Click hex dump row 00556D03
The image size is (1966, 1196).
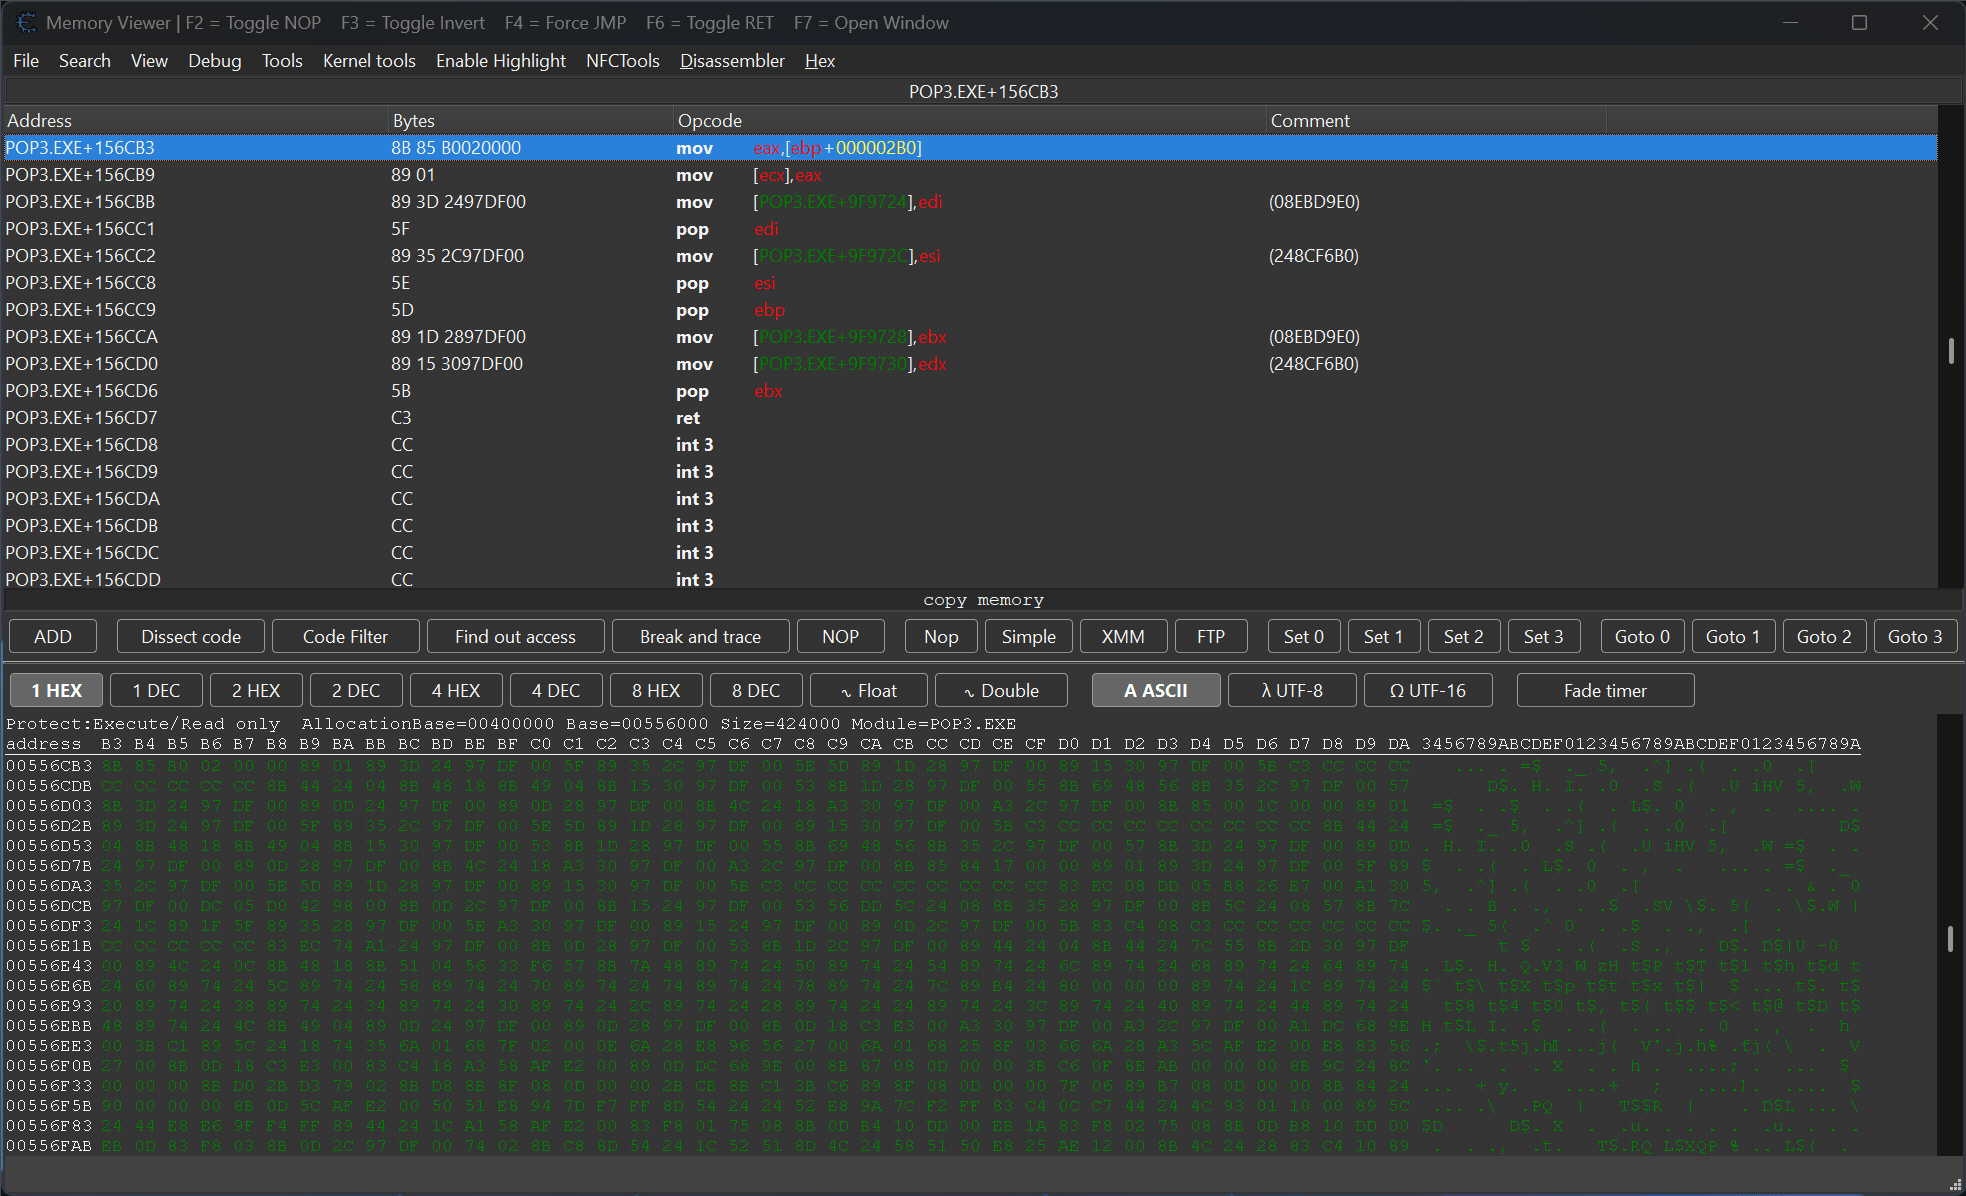(x=933, y=805)
